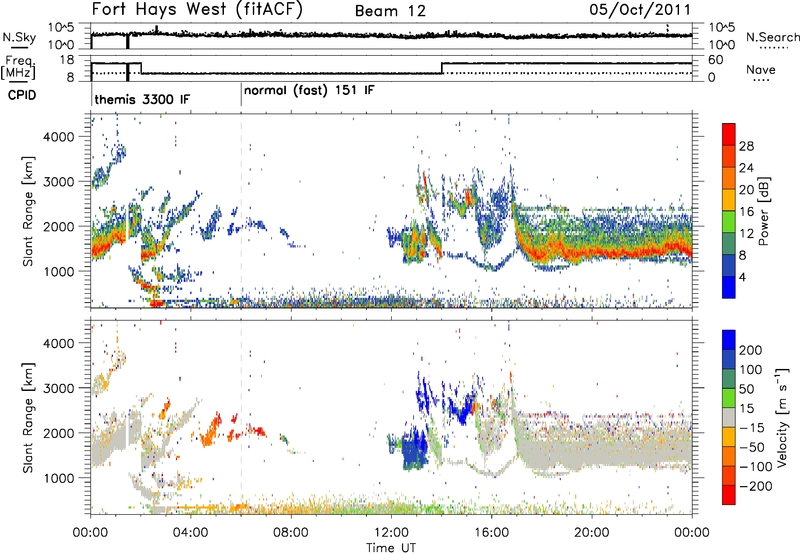Click the 'Fort Hays West (fitACF)' title
Image resolution: width=800 pixels, height=554 pixels.
[x=197, y=9]
